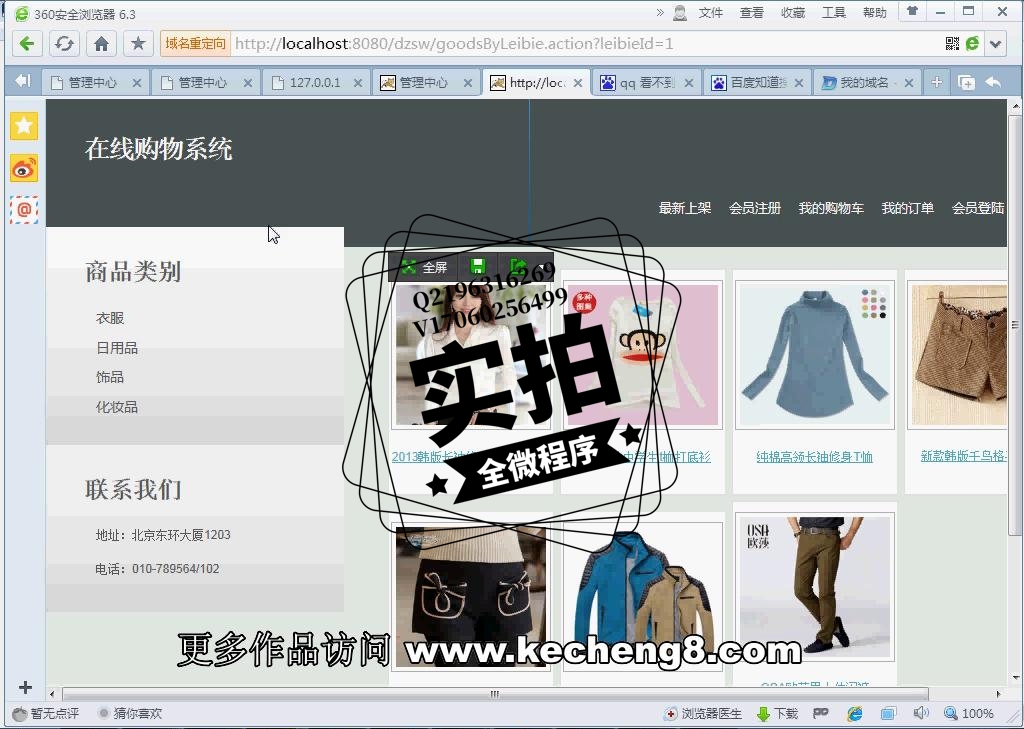Click the olive trousers product thumbnail

[x=814, y=587]
